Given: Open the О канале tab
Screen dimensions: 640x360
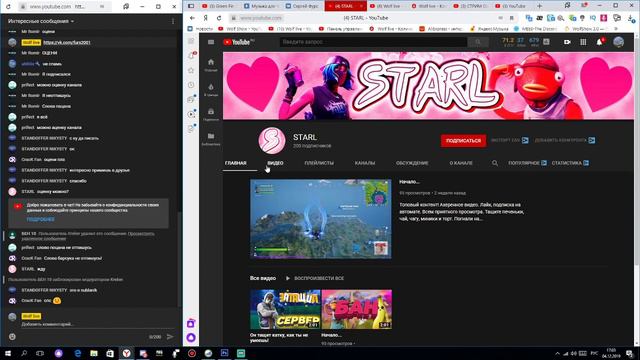Looking at the screenshot, I should tap(461, 163).
